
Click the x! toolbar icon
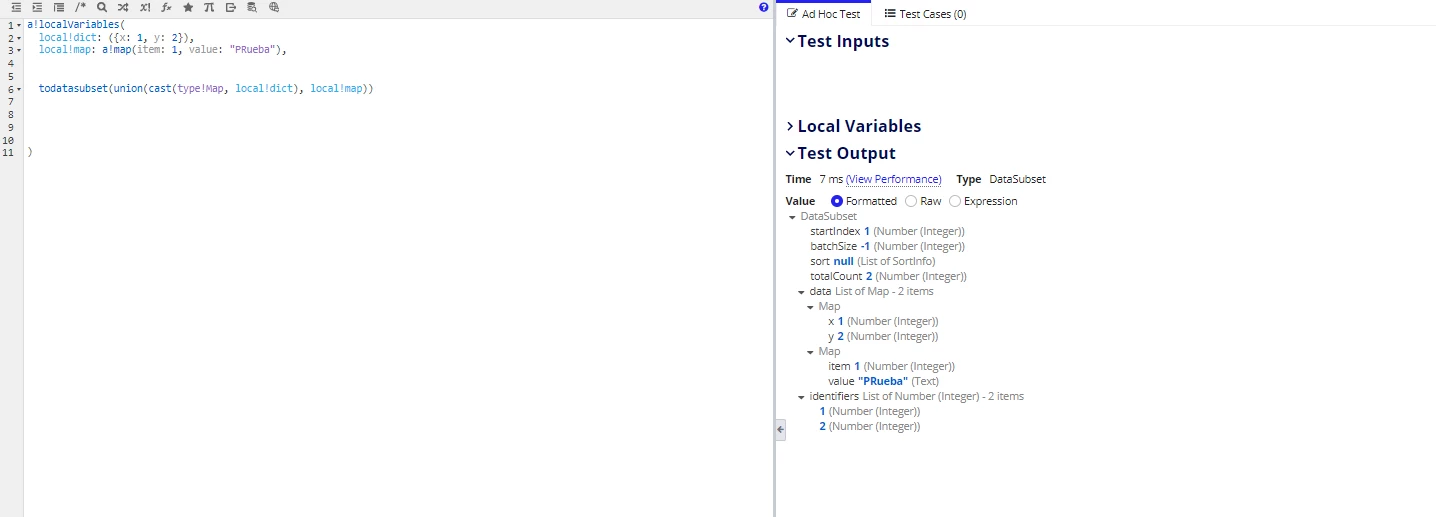click(145, 7)
